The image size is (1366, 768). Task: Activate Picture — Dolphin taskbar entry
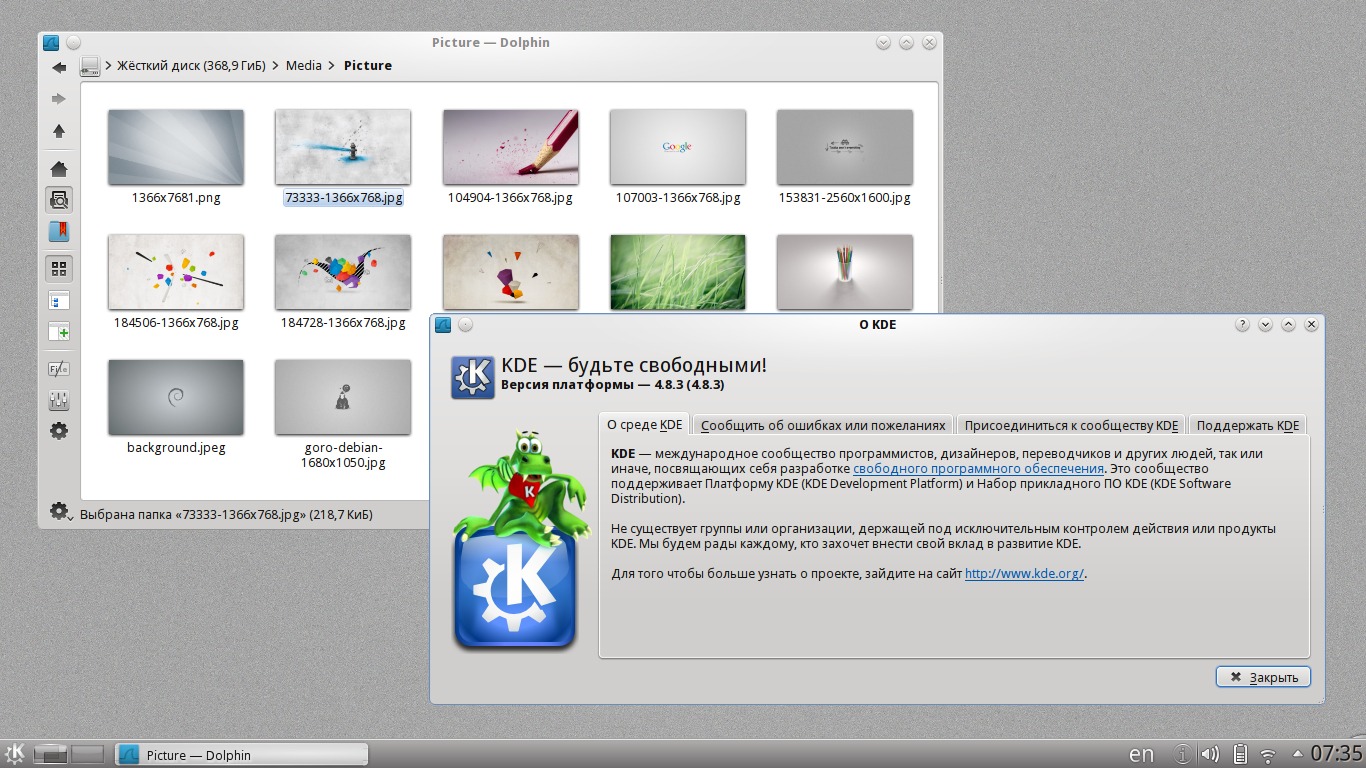point(241,755)
